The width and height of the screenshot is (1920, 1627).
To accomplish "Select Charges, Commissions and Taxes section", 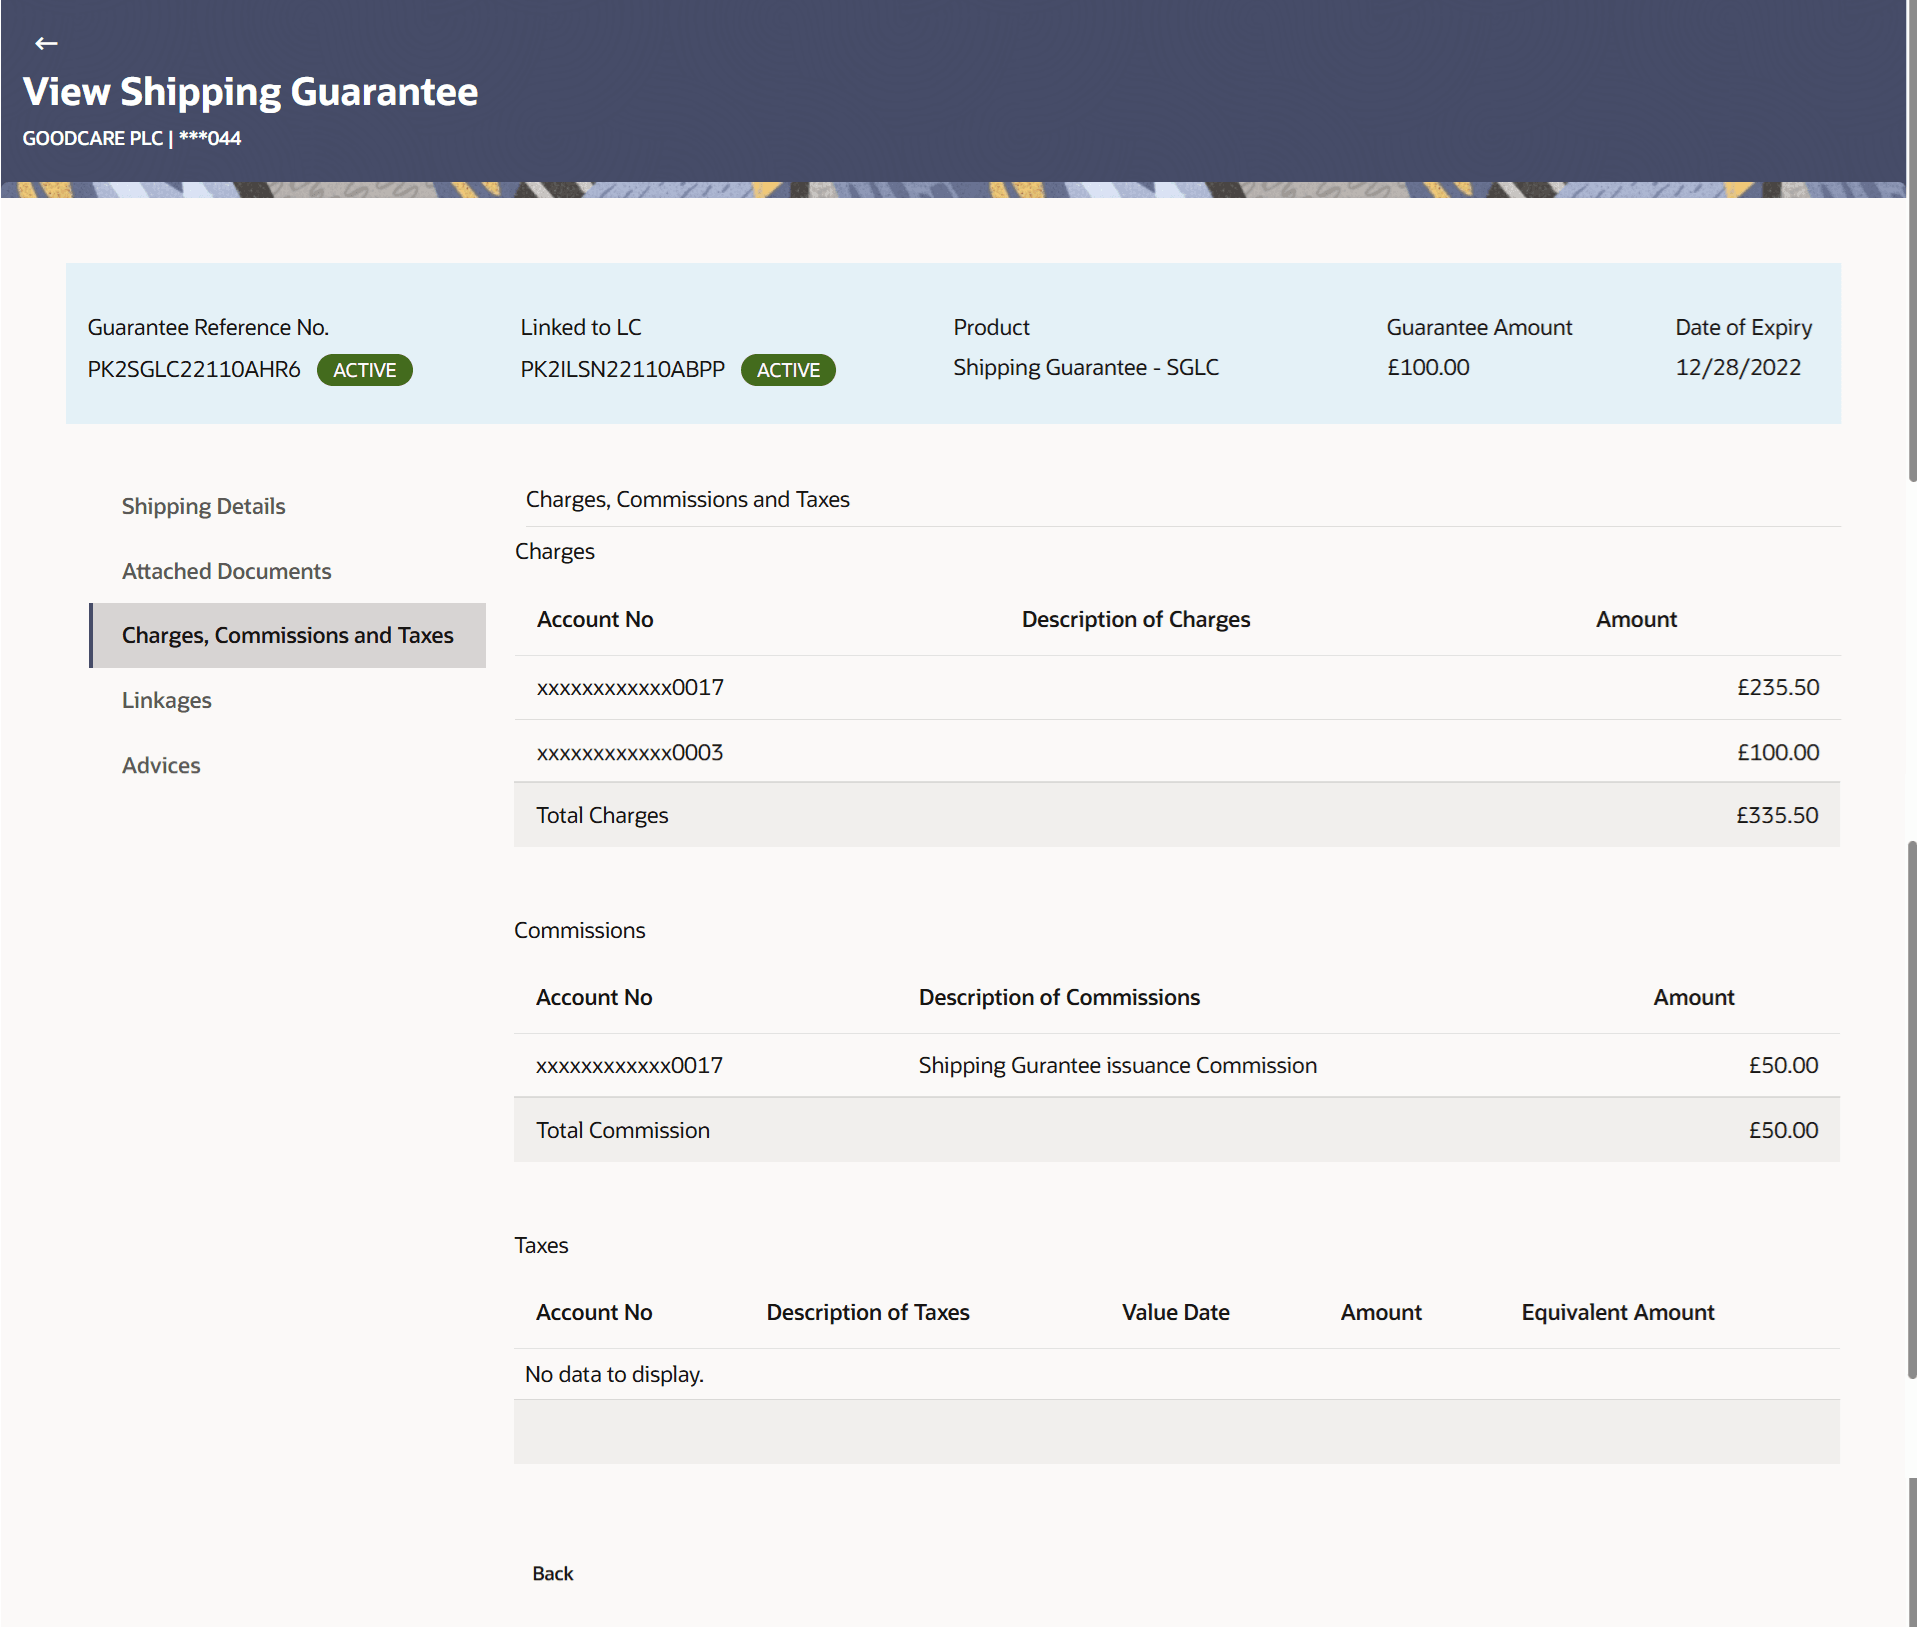I will [x=287, y=635].
